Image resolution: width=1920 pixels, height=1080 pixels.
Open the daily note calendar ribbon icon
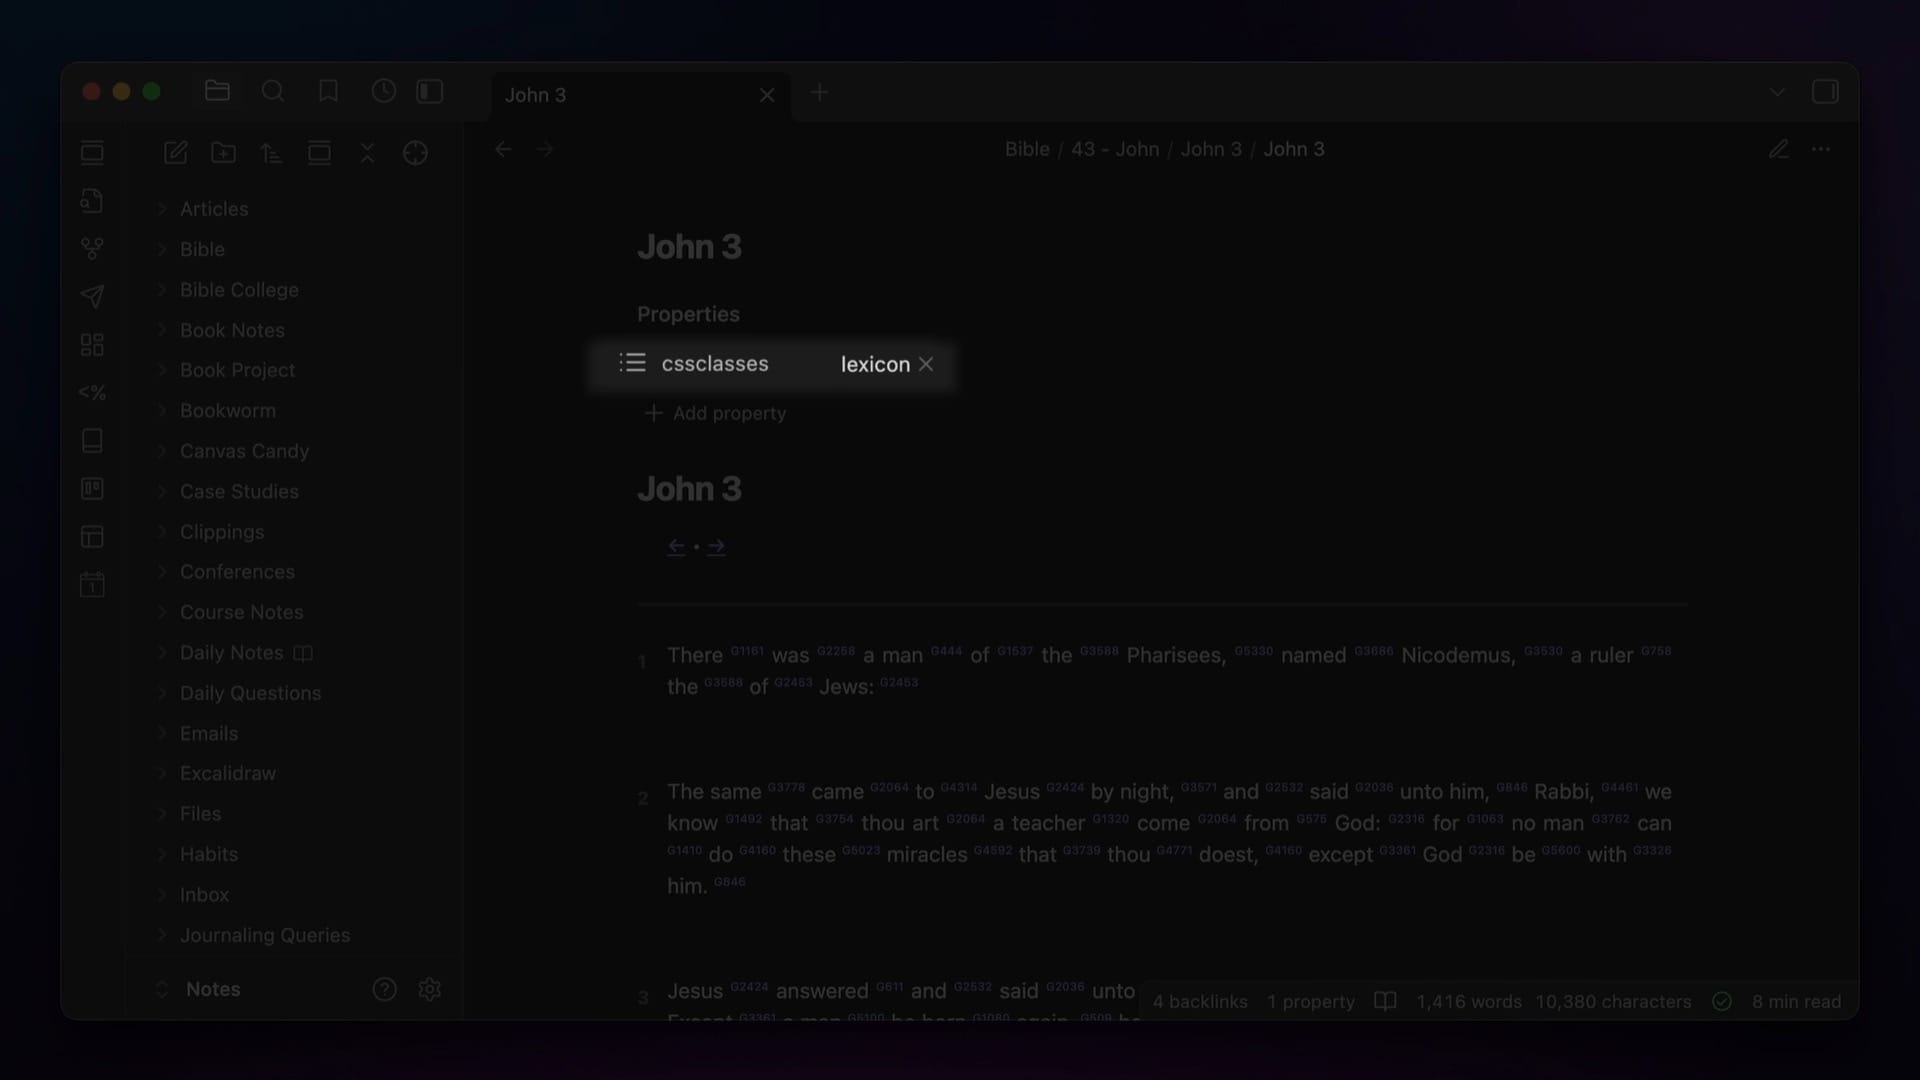(x=92, y=585)
